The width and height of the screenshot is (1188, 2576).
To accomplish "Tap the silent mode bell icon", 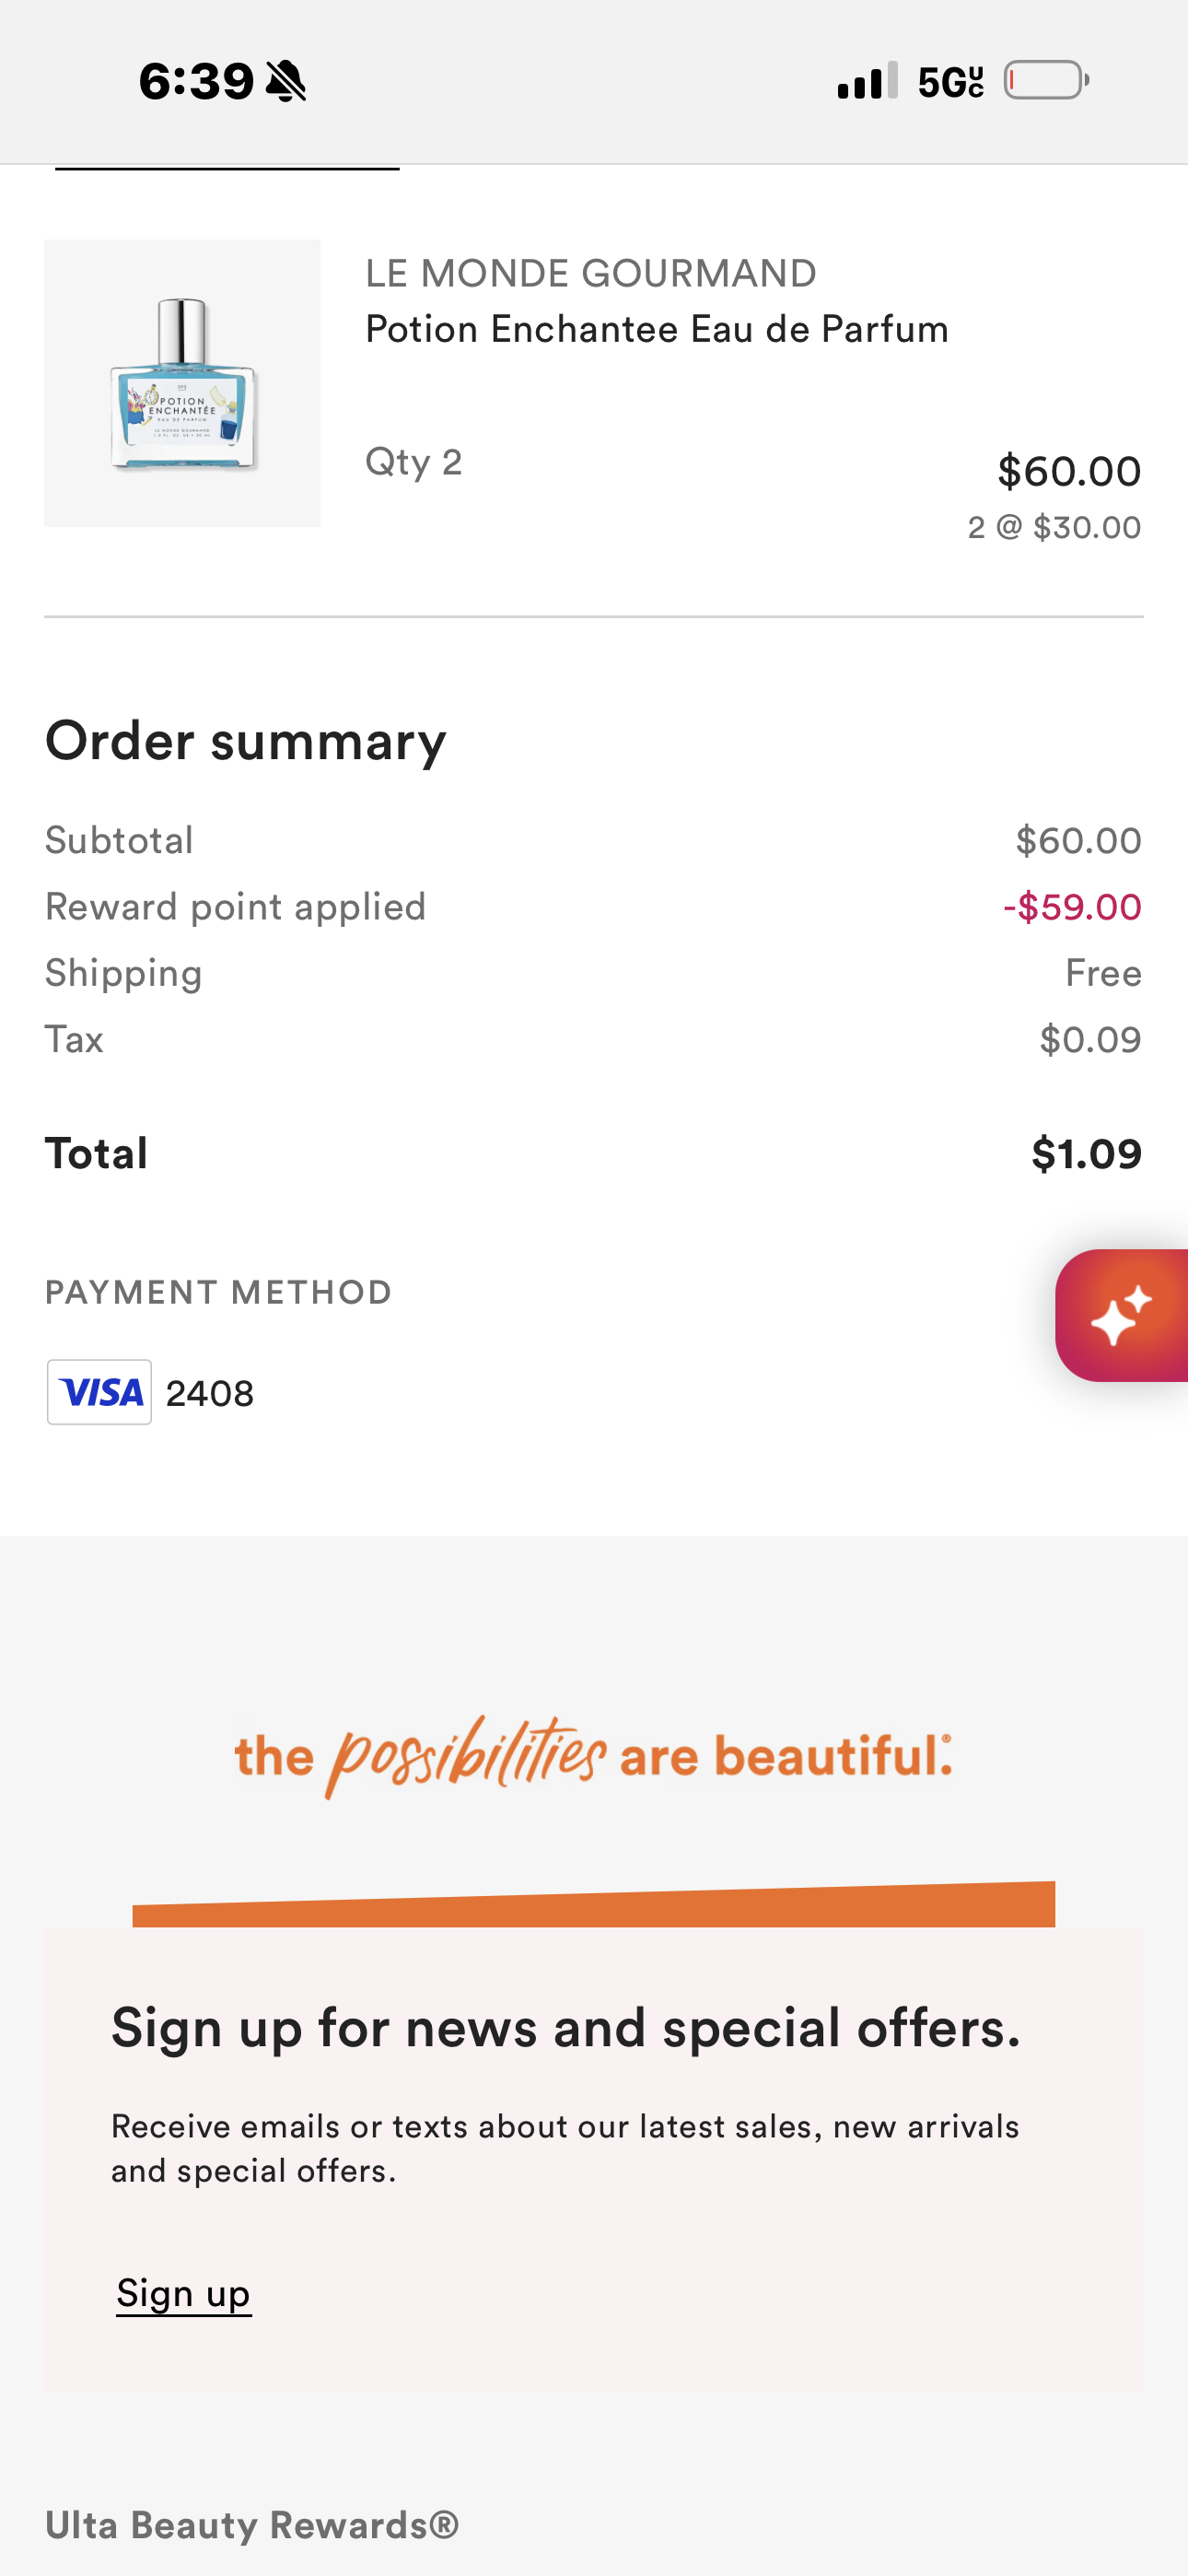I will [286, 81].
